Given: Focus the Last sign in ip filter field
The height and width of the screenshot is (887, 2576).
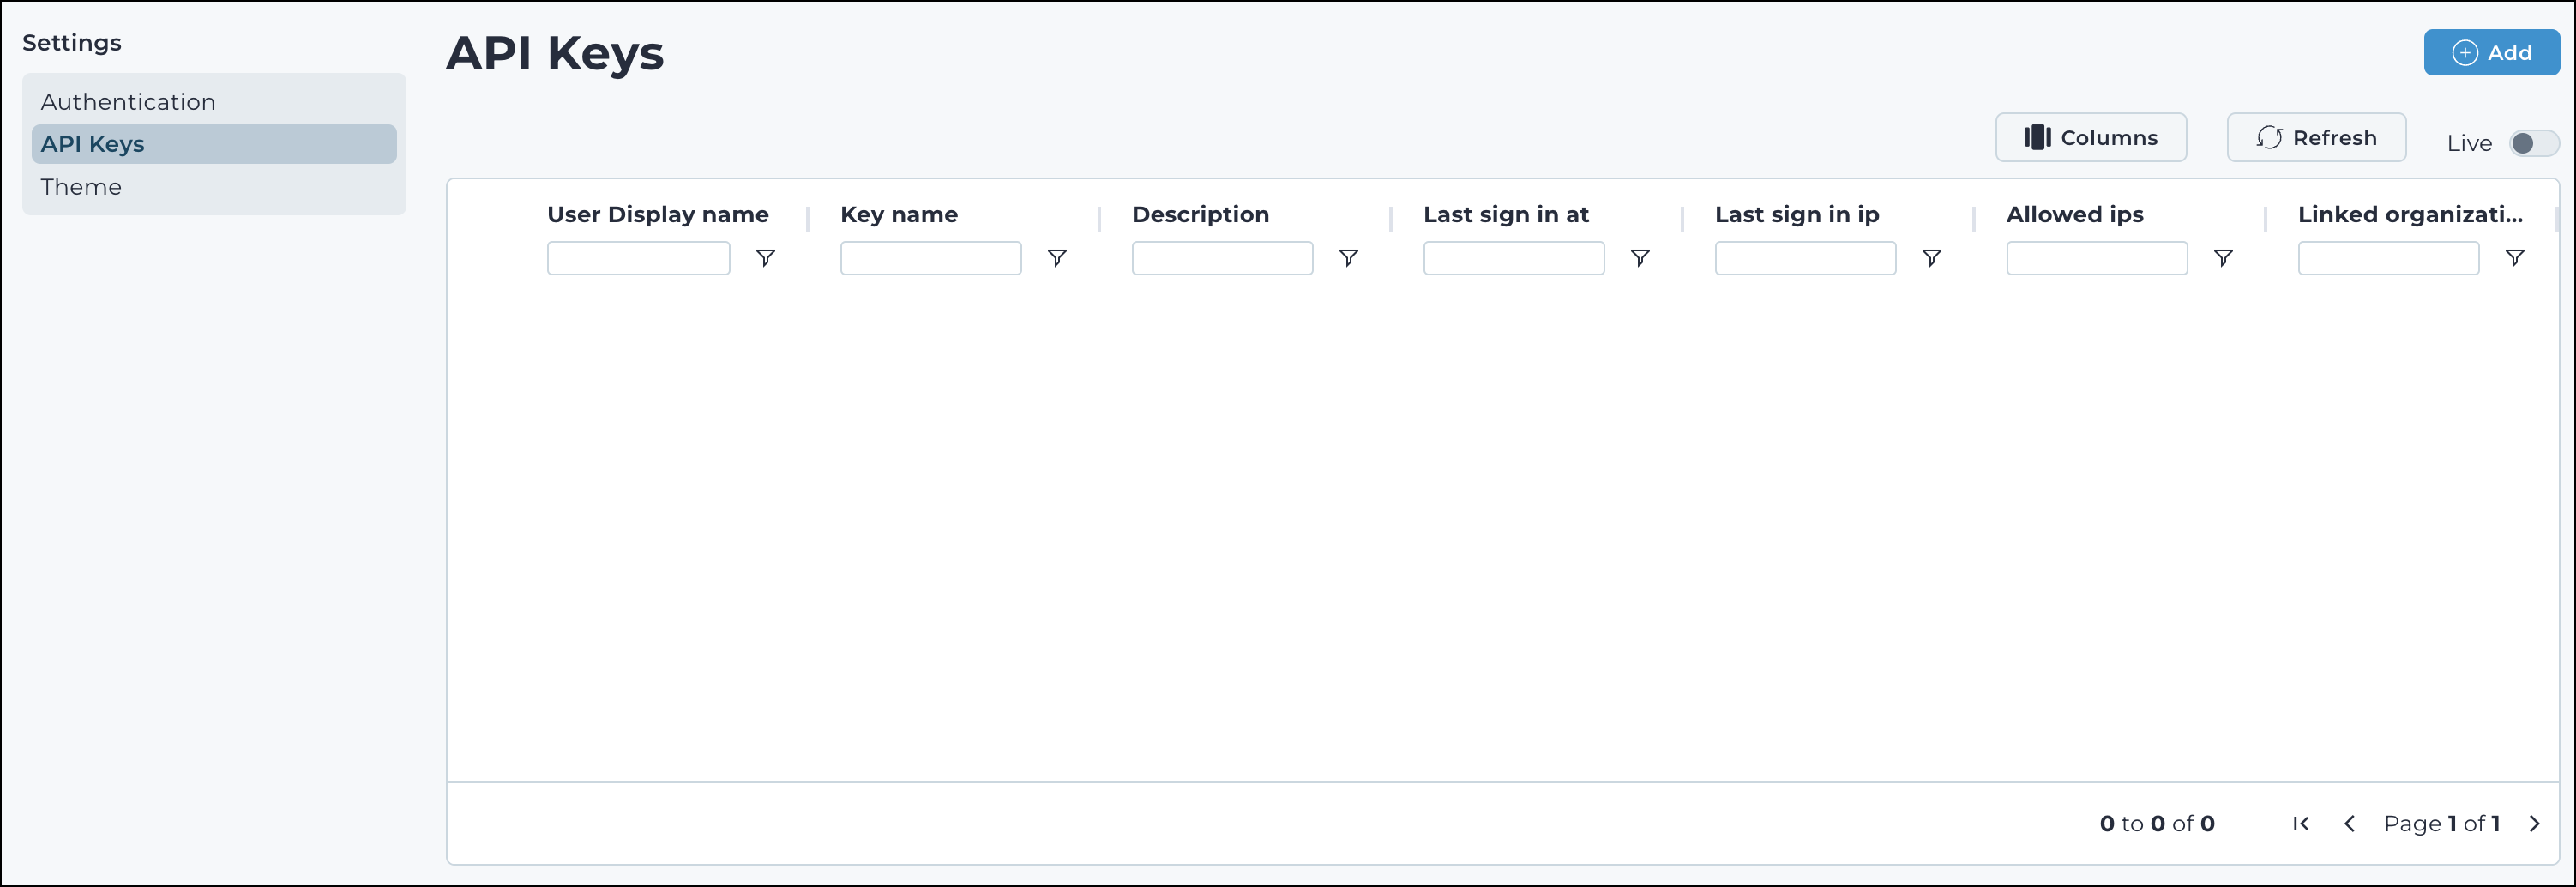Looking at the screenshot, I should coord(1805,258).
